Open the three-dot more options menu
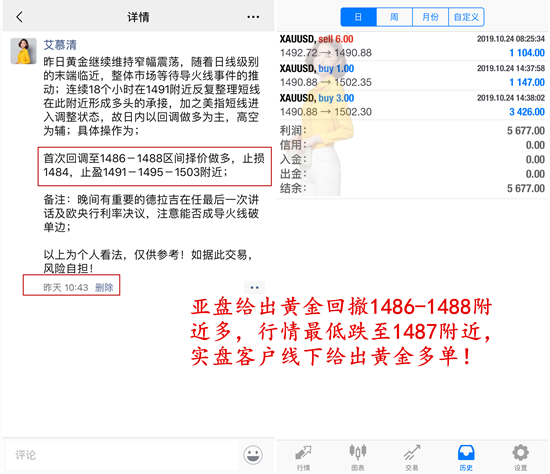The image size is (550, 474). pyautogui.click(x=253, y=17)
